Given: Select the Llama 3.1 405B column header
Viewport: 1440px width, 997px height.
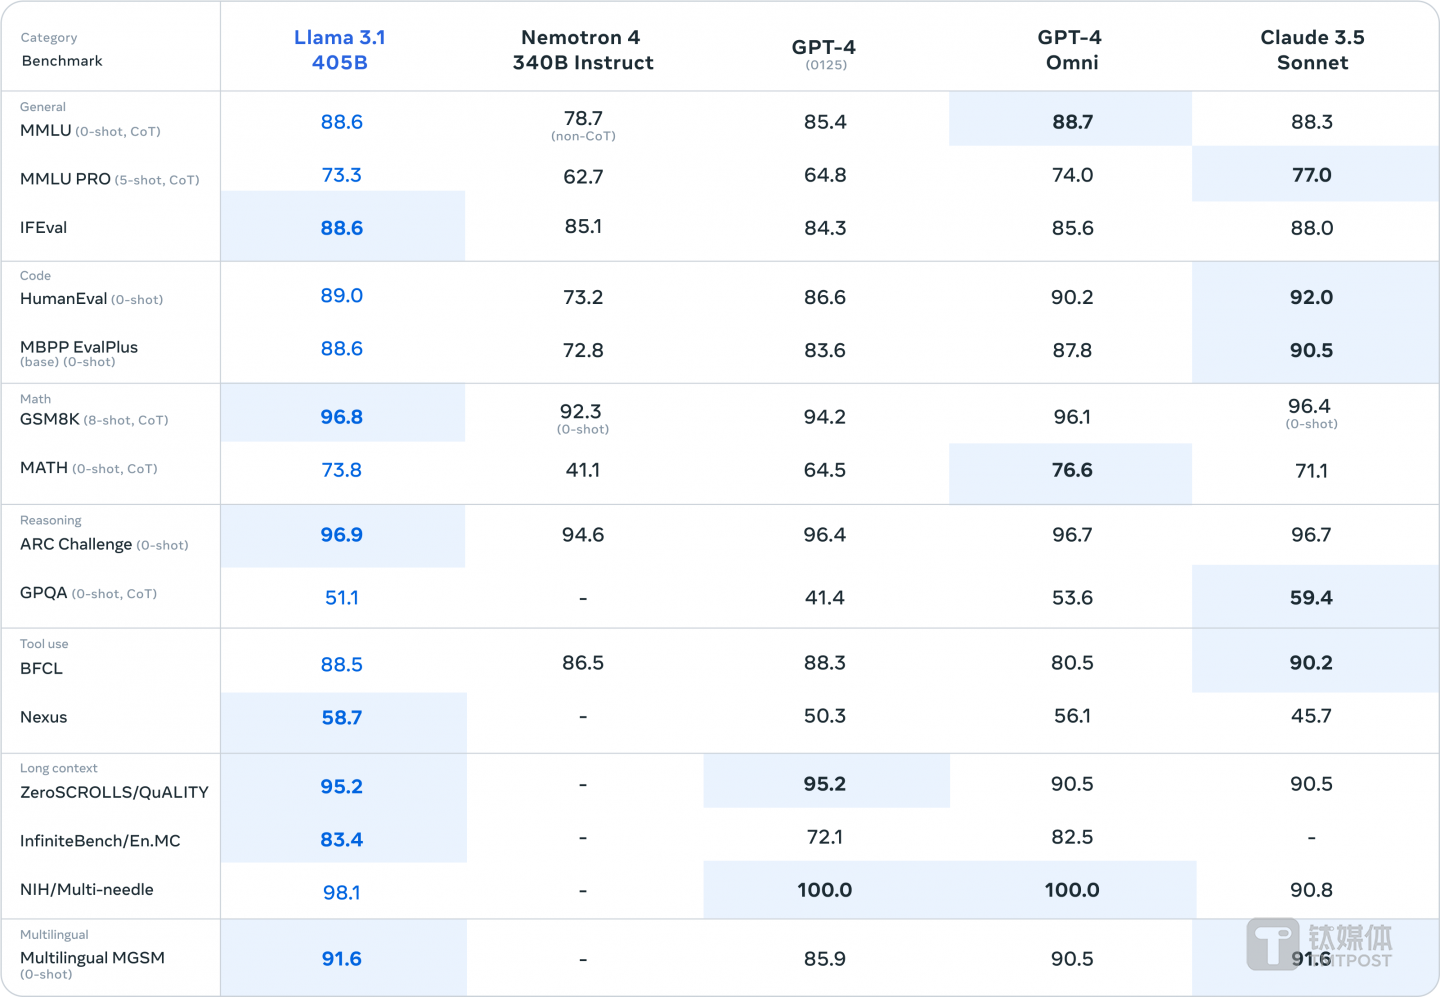Looking at the screenshot, I should click(340, 50).
